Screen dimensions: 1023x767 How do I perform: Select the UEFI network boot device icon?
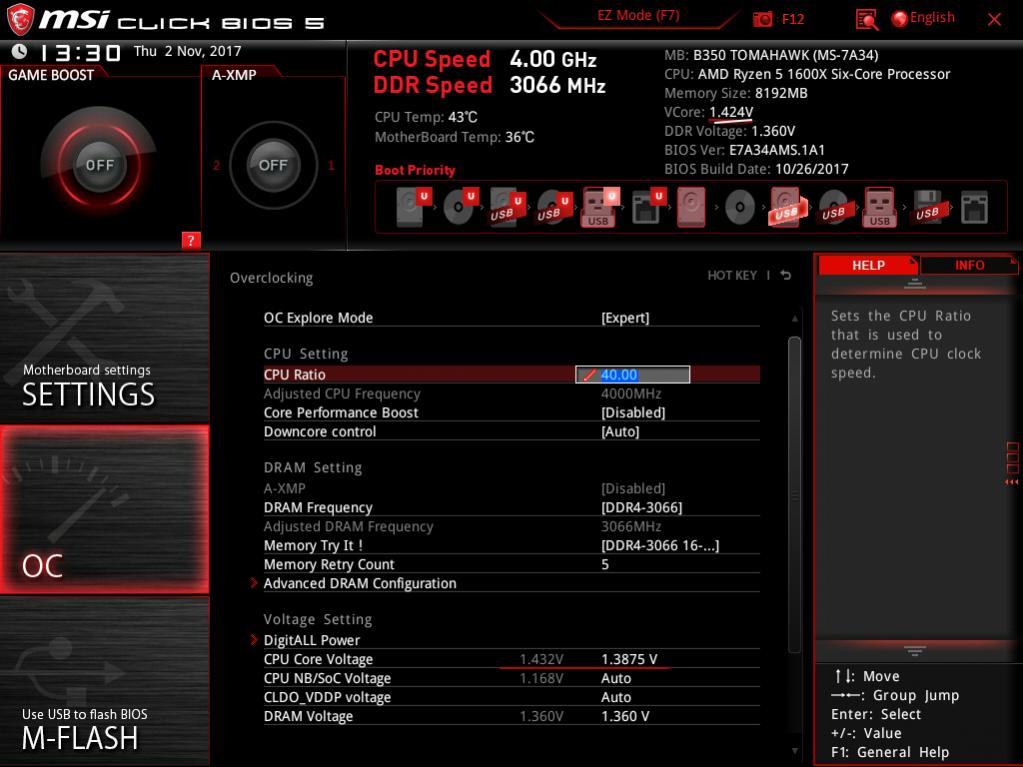(649, 206)
